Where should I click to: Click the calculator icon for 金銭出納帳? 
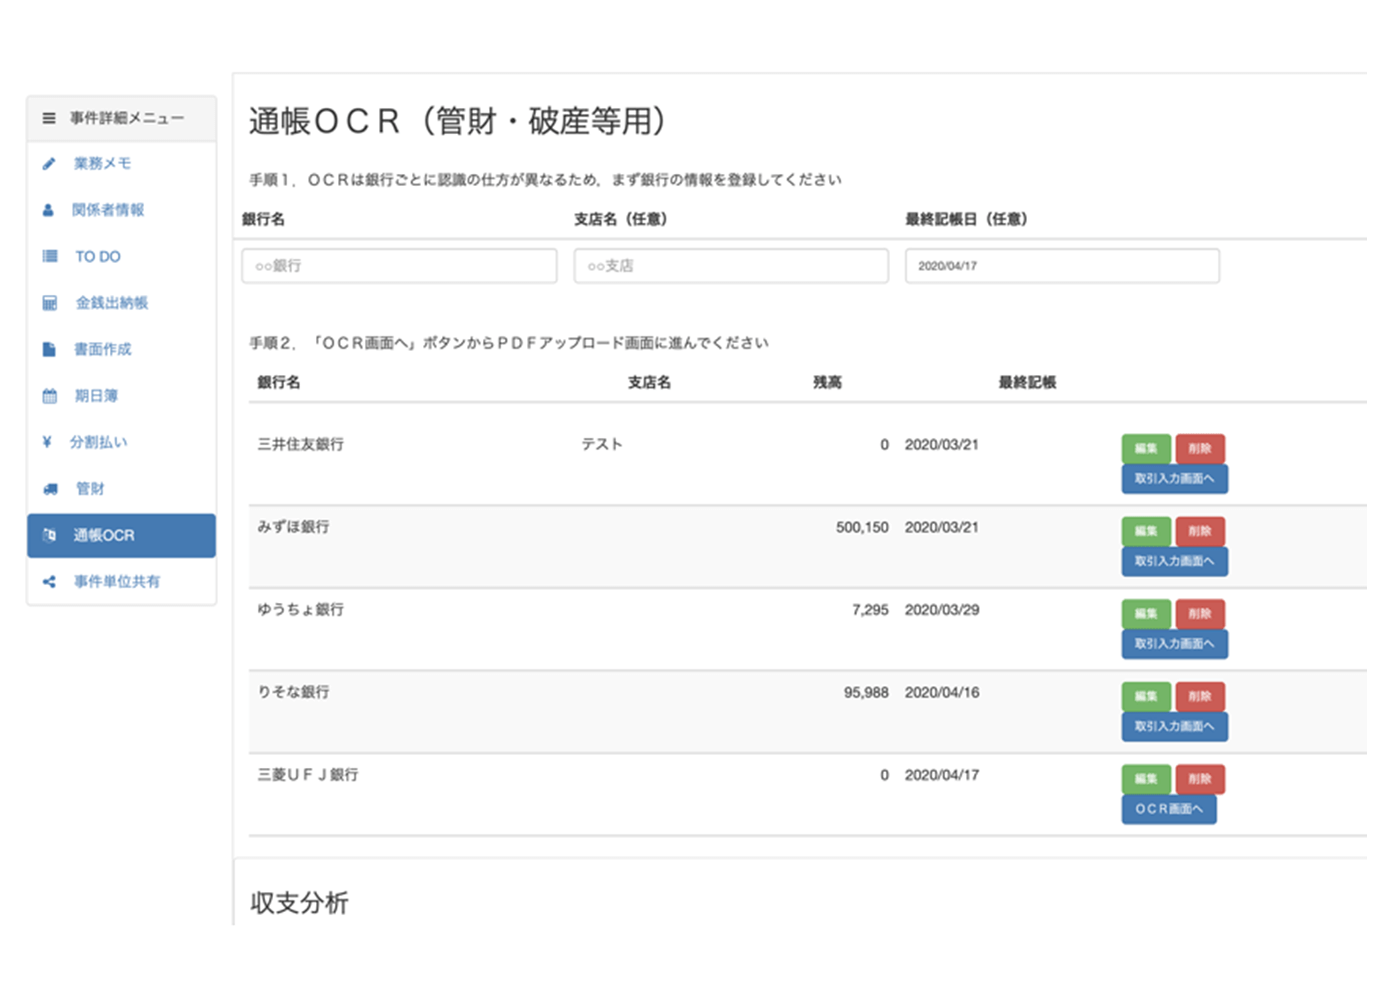pyautogui.click(x=49, y=303)
